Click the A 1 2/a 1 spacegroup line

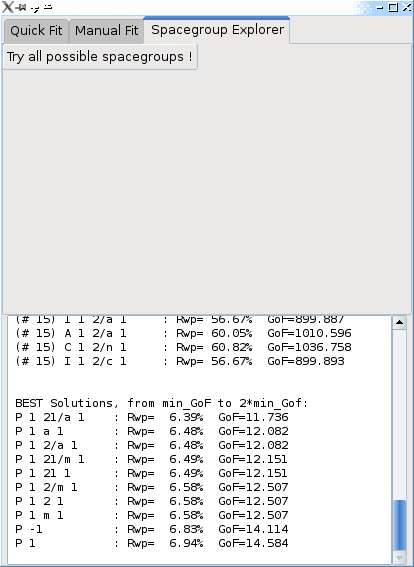[183, 333]
